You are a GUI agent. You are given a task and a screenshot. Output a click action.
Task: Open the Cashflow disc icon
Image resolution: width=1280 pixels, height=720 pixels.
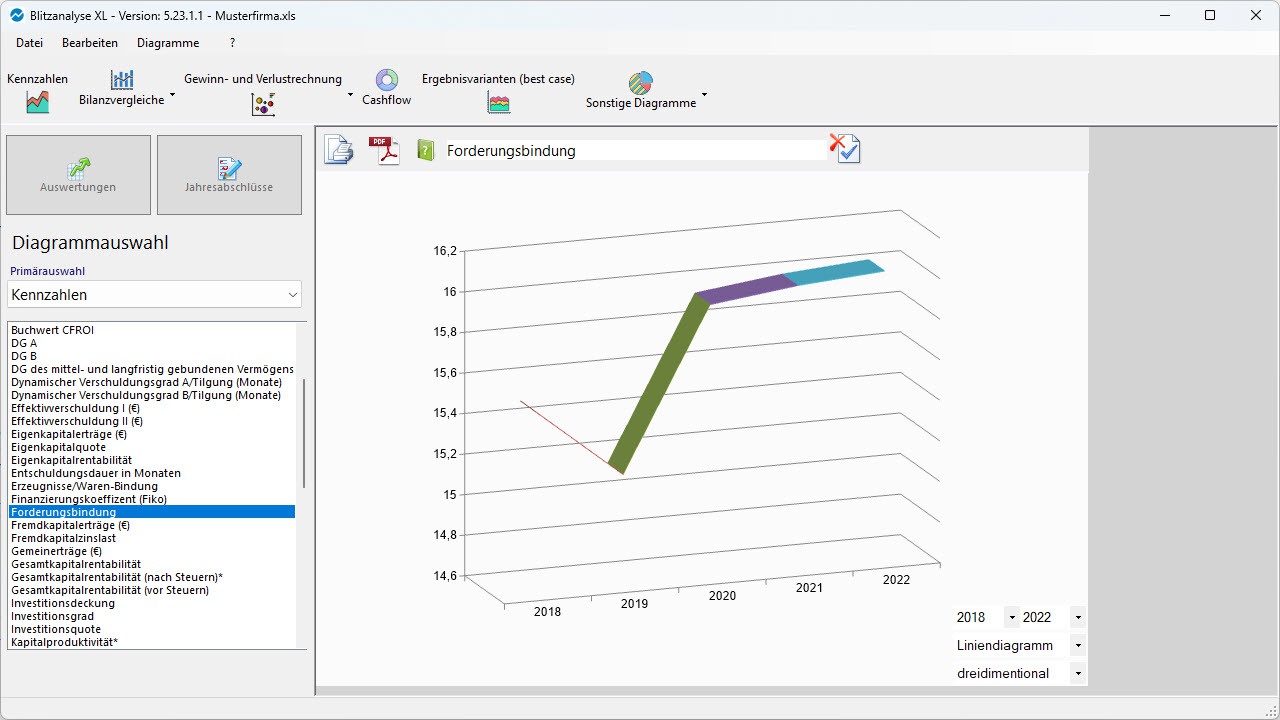point(386,80)
